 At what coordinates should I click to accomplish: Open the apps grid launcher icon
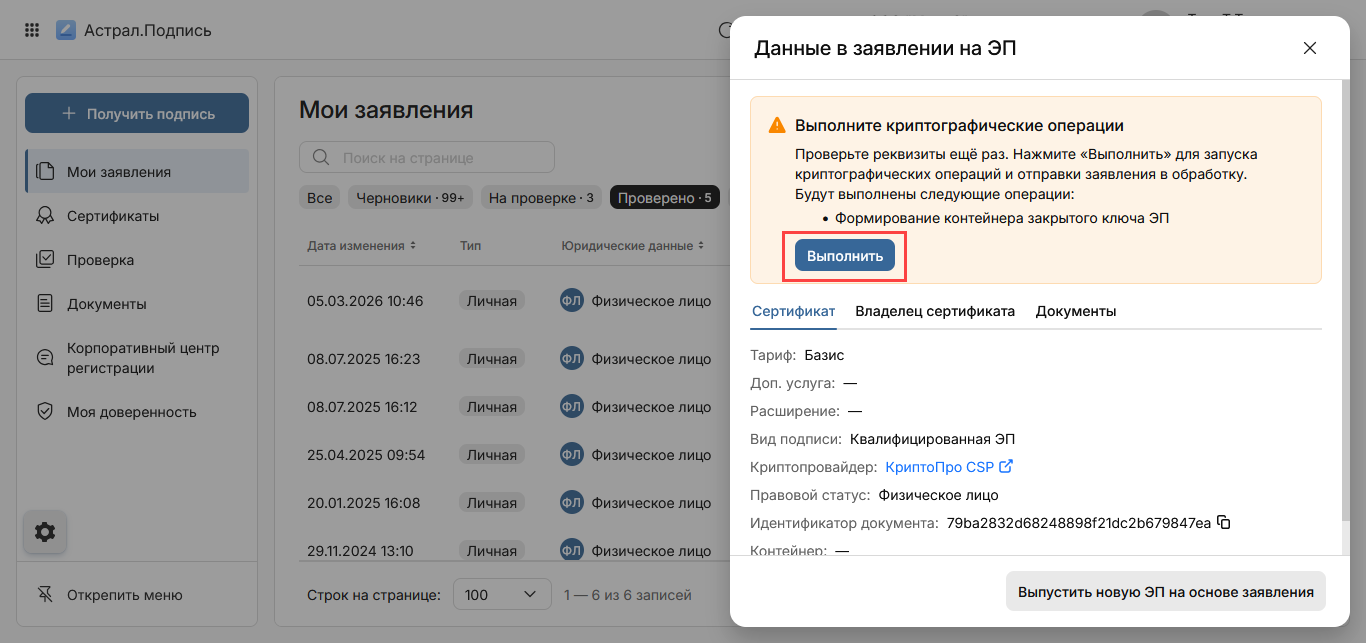[32, 30]
